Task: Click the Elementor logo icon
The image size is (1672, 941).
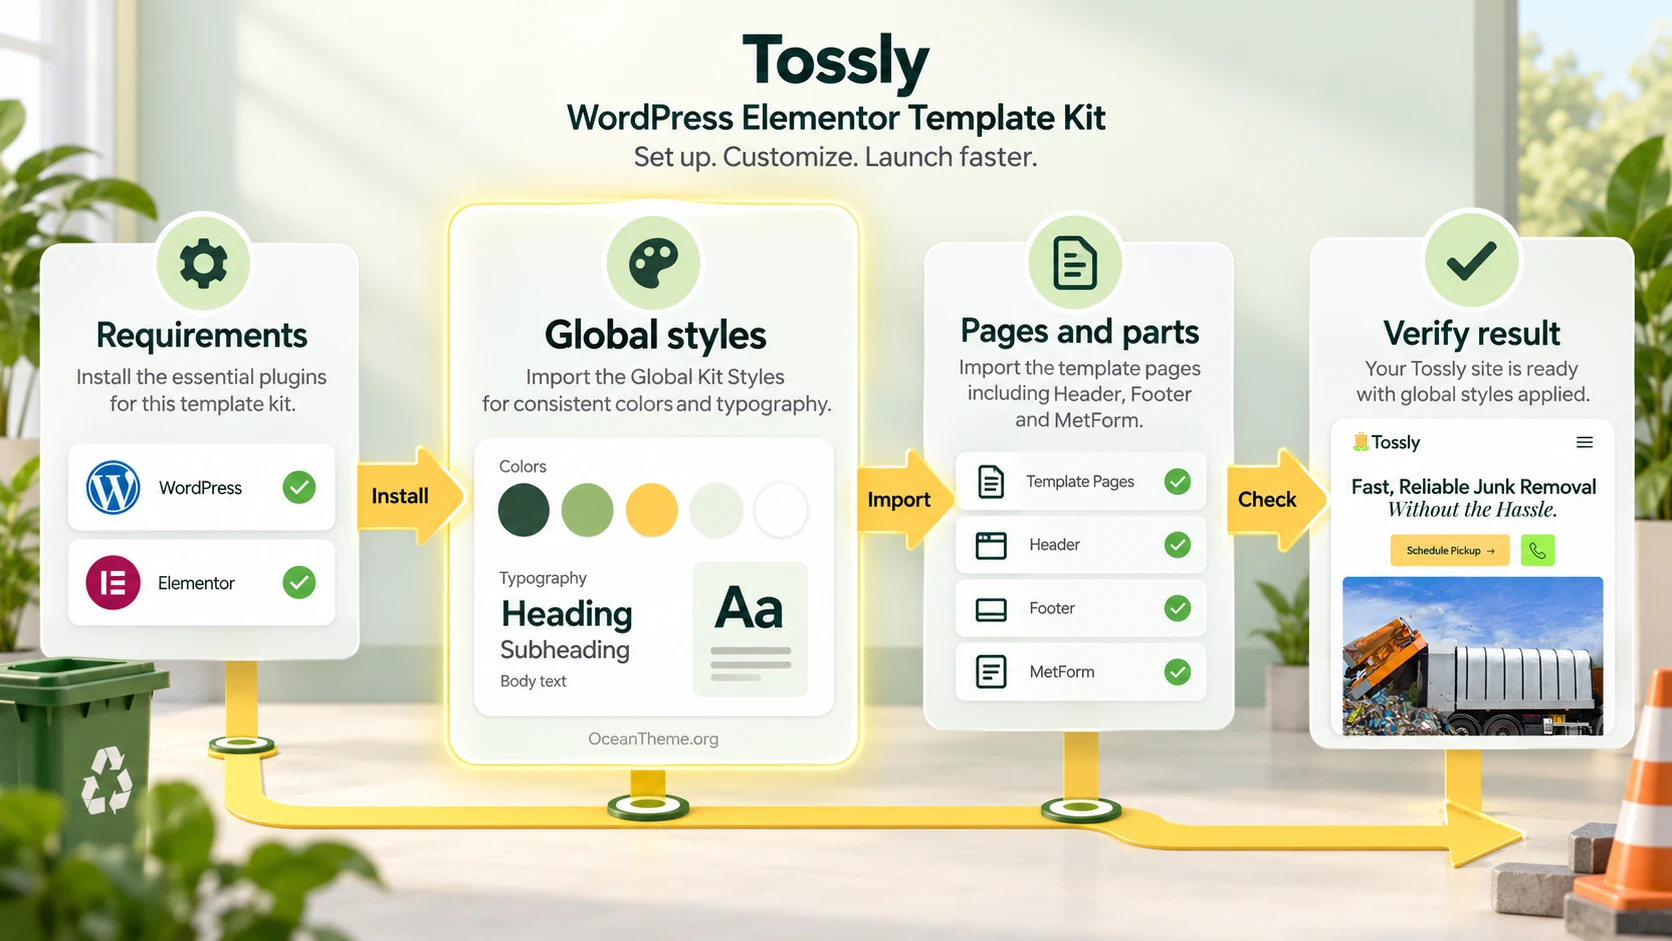Action: tap(113, 582)
